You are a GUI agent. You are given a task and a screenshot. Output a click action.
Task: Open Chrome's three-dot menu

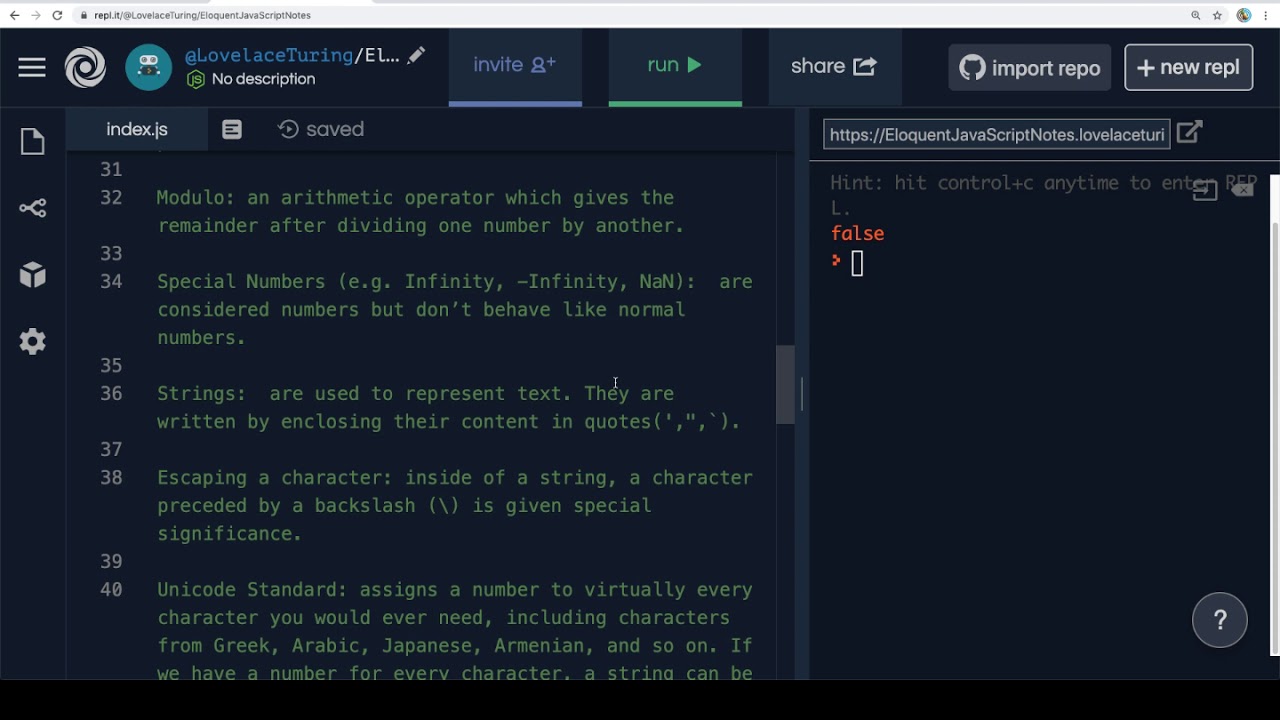(1266, 15)
